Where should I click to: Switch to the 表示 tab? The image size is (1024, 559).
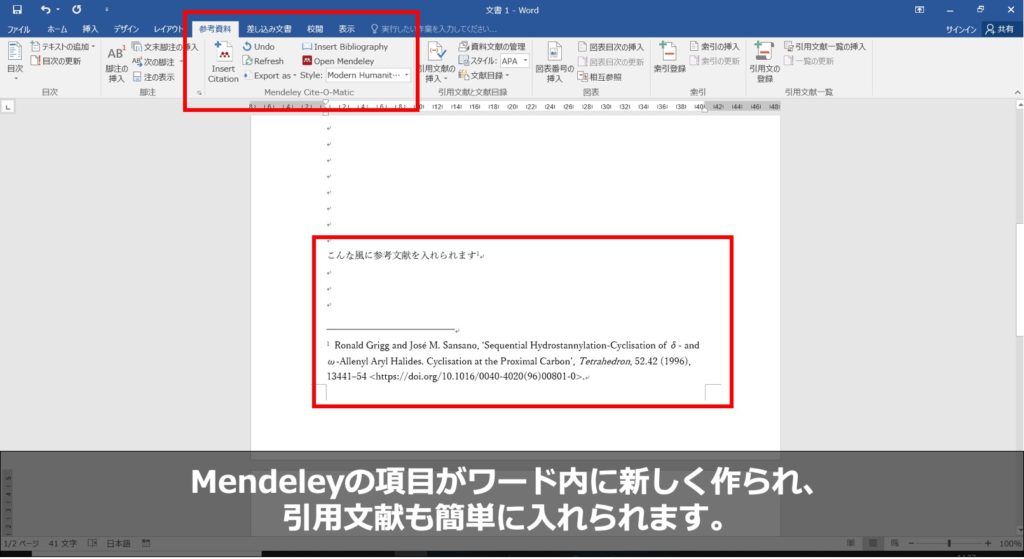click(x=346, y=29)
